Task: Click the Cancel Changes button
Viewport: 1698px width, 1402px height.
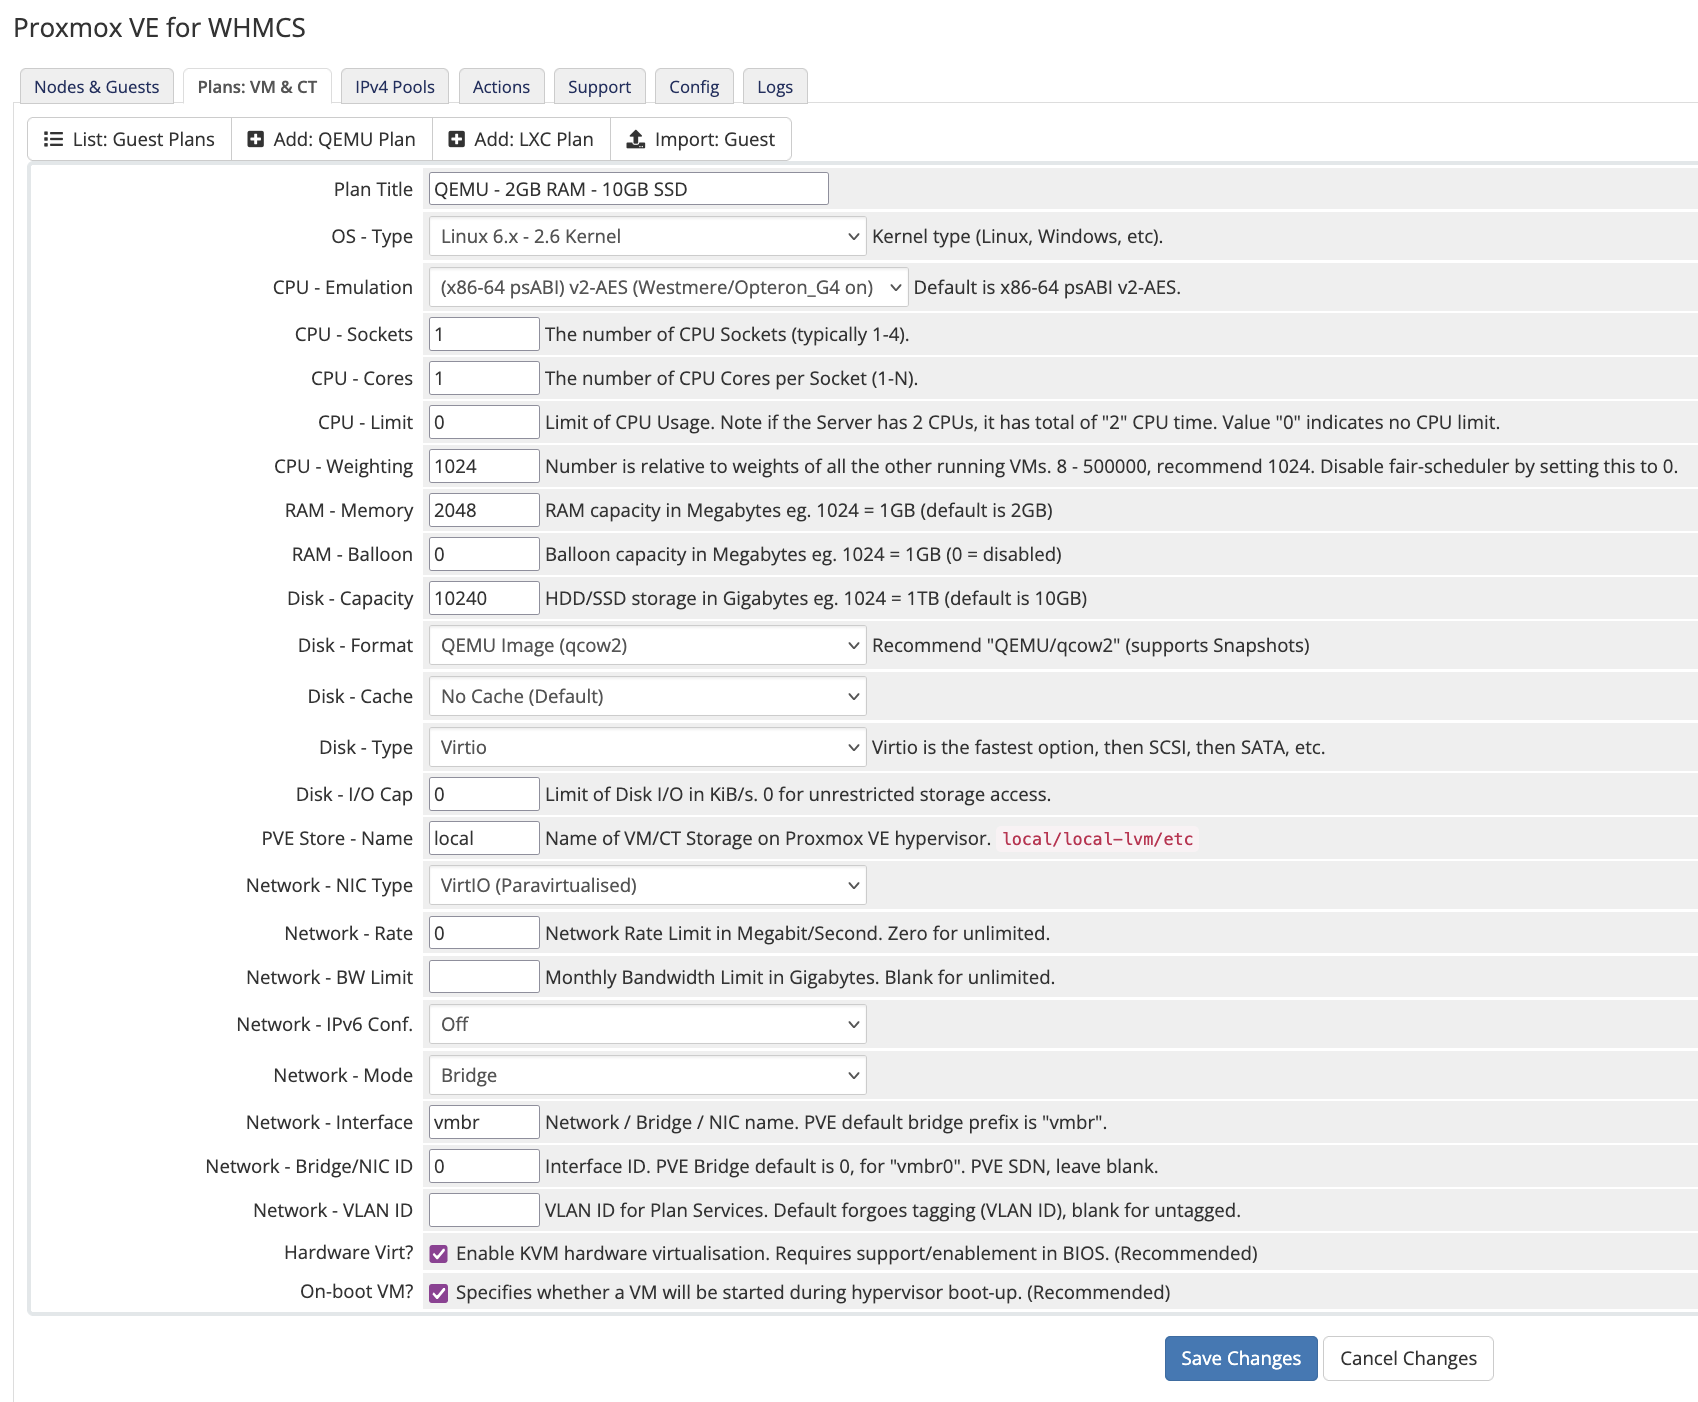Action: click(x=1407, y=1358)
